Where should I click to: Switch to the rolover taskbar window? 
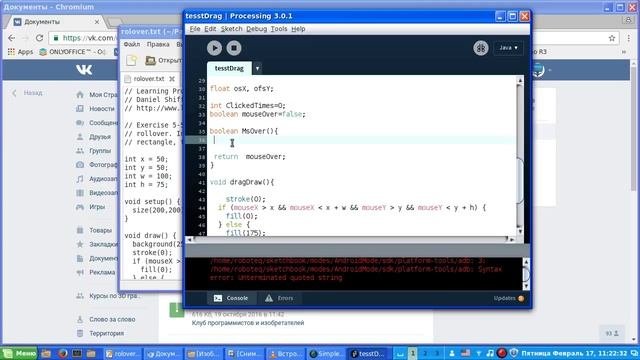122,354
